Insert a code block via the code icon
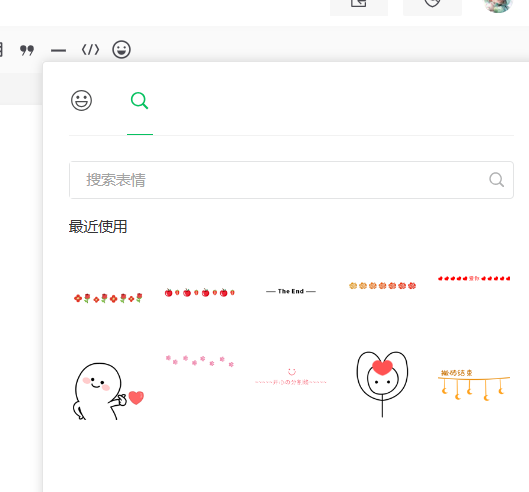This screenshot has height=492, width=529. 90,50
